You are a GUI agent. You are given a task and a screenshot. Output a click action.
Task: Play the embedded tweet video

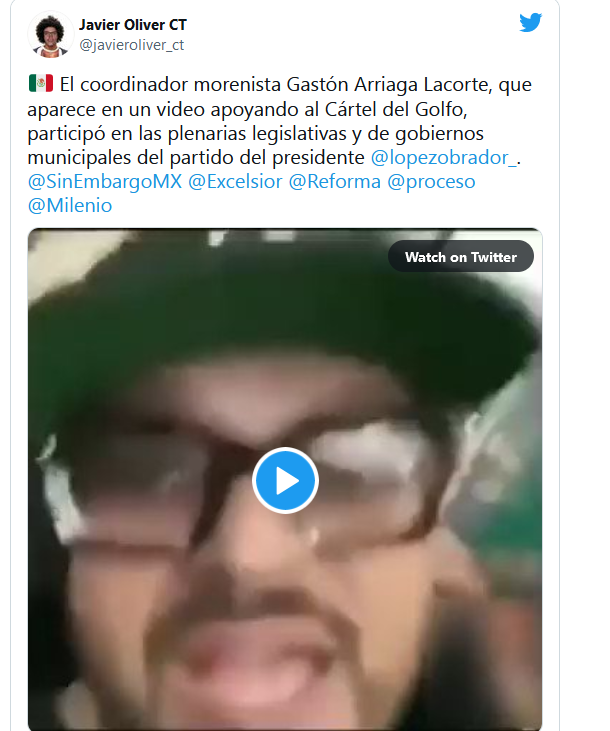[285, 480]
